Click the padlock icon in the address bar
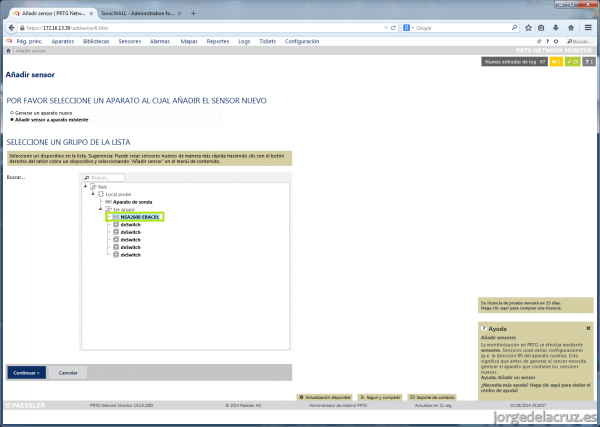Screen dimensions: 600x427 (22, 28)
